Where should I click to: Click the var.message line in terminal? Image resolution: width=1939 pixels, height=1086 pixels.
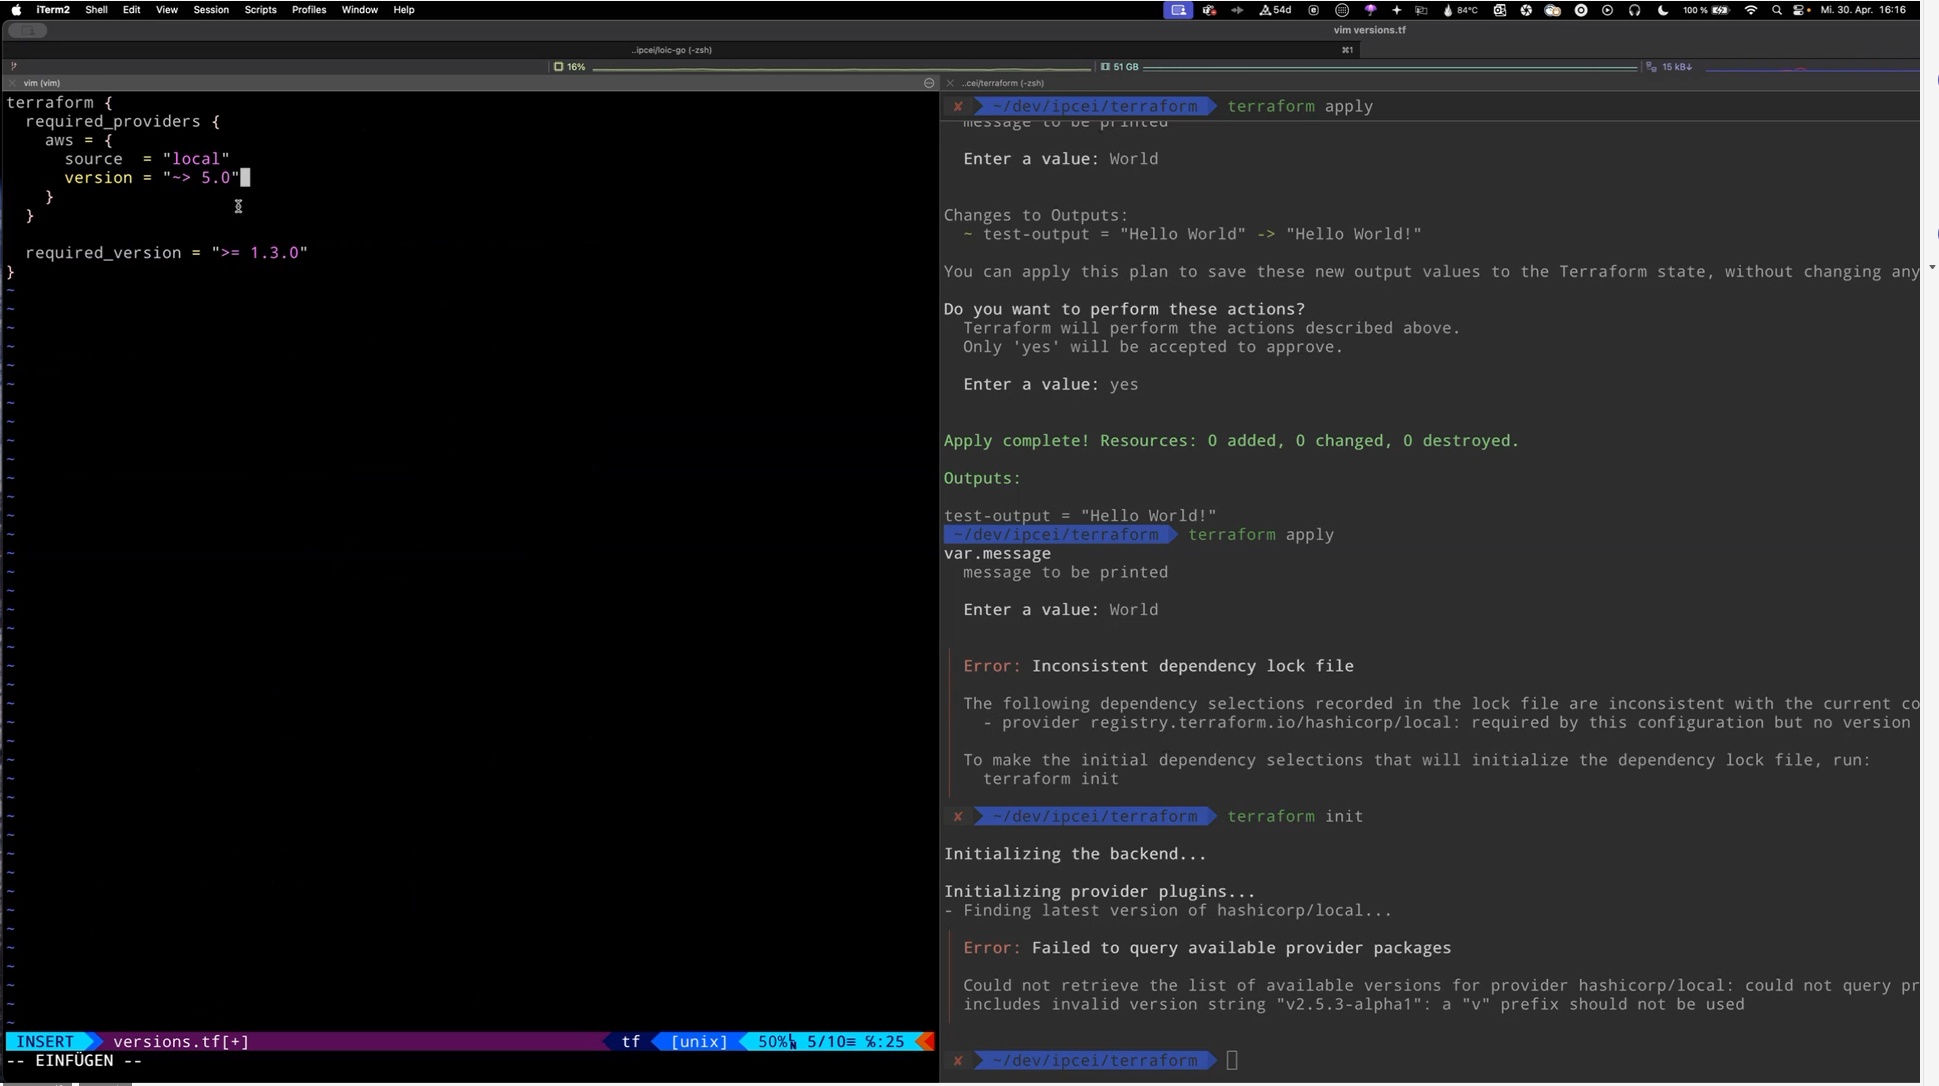coord(997,554)
